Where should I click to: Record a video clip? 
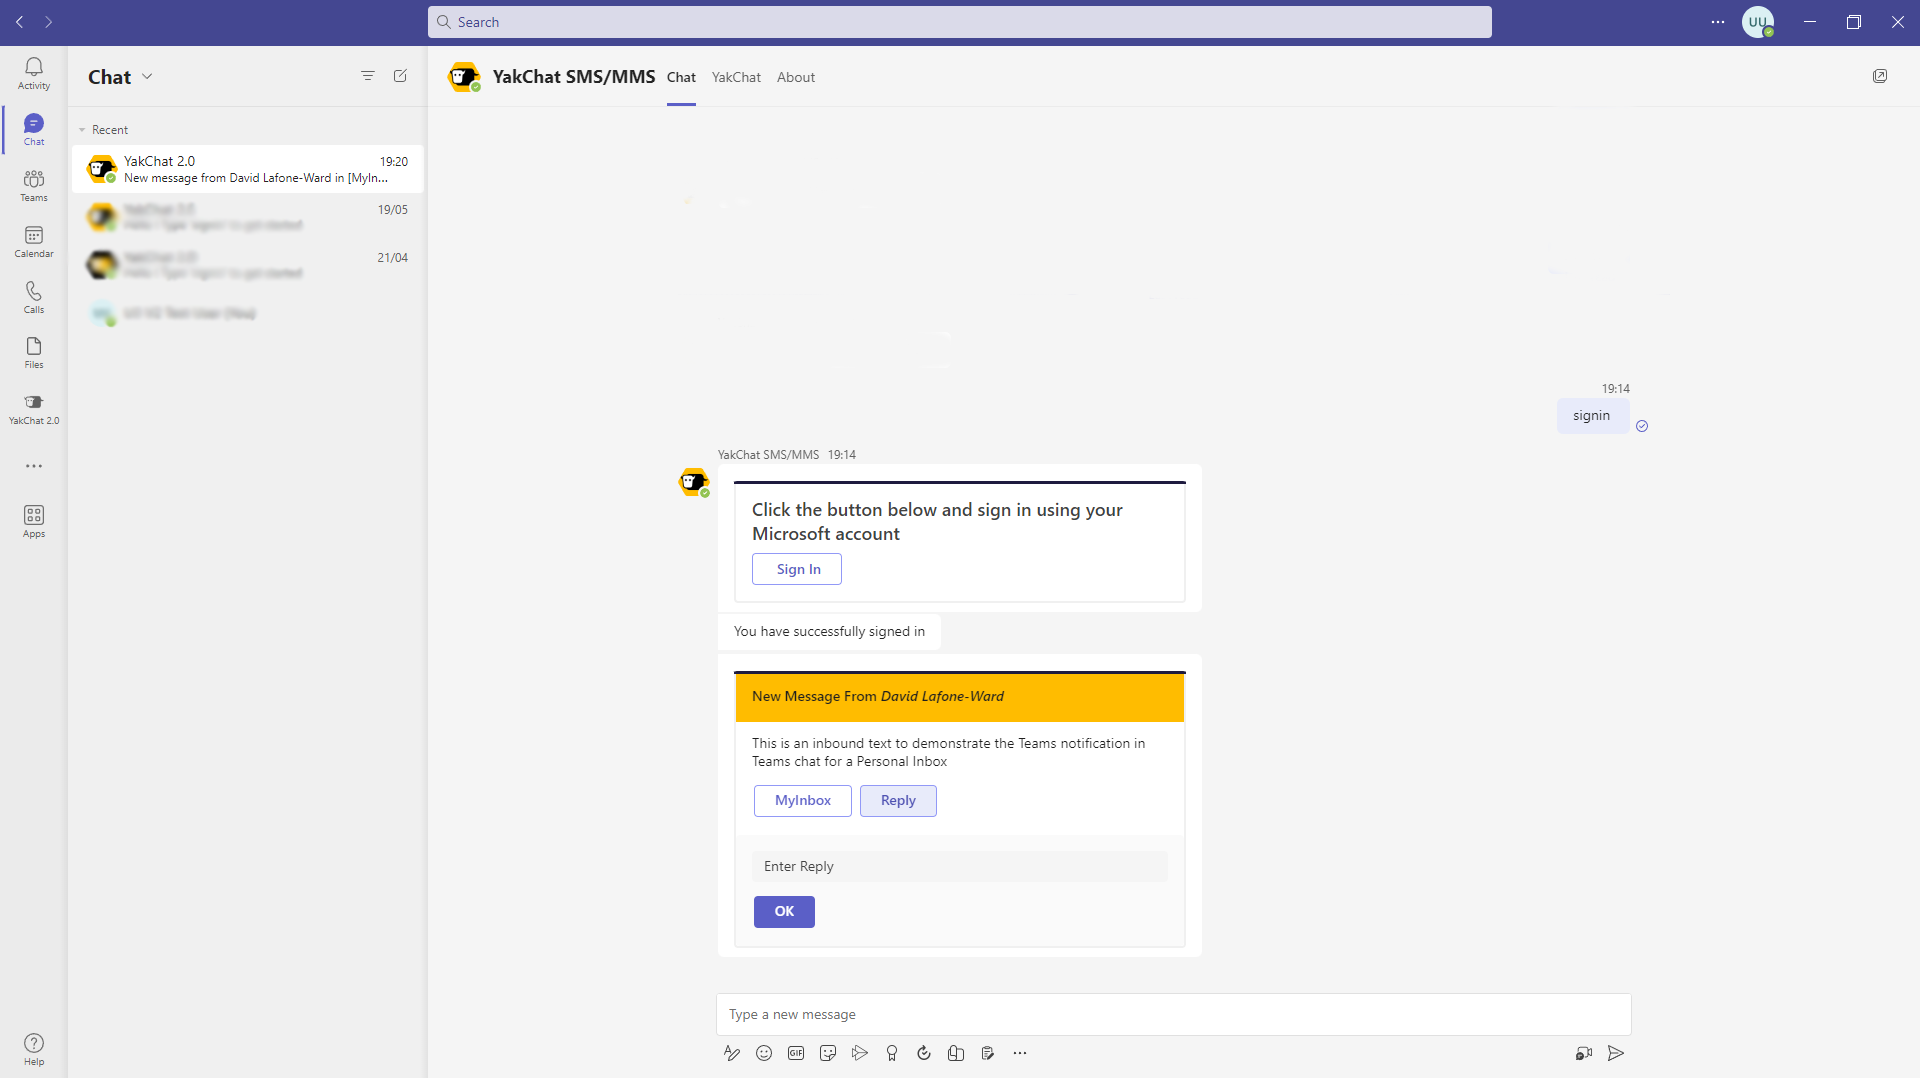tap(1584, 1053)
